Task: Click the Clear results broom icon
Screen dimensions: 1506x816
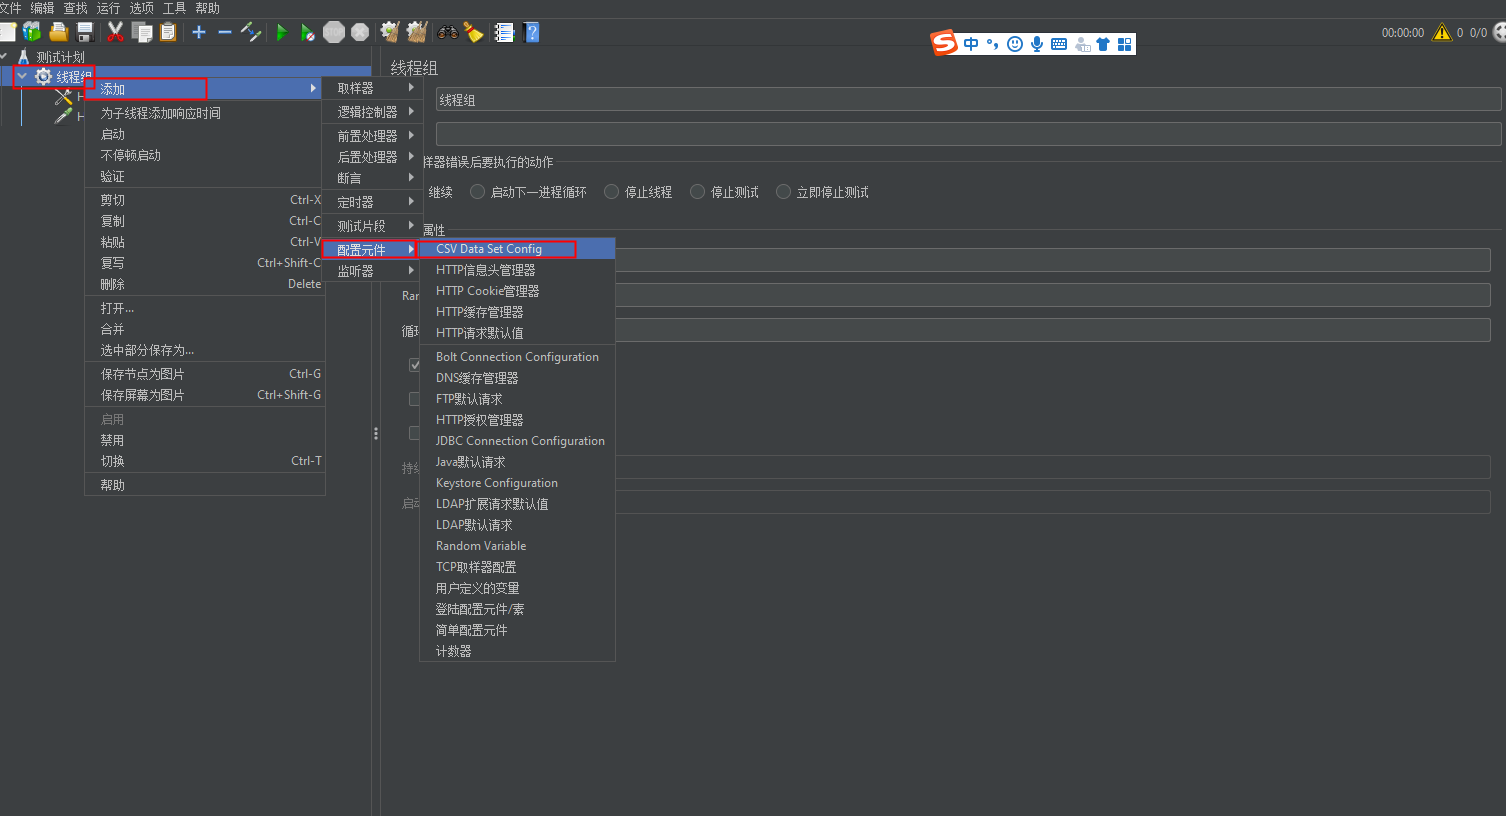Action: pyautogui.click(x=390, y=32)
